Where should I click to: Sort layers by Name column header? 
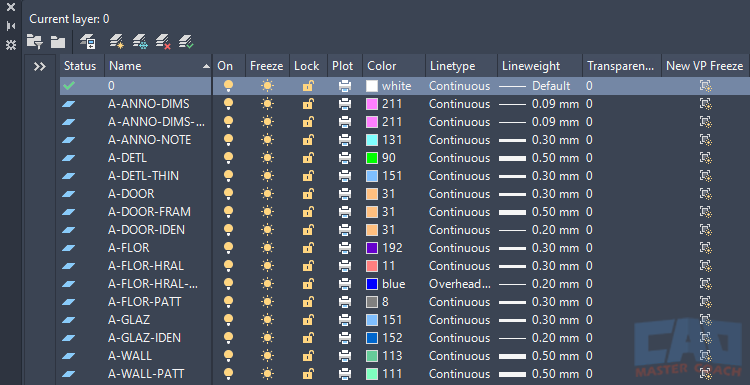pos(158,66)
